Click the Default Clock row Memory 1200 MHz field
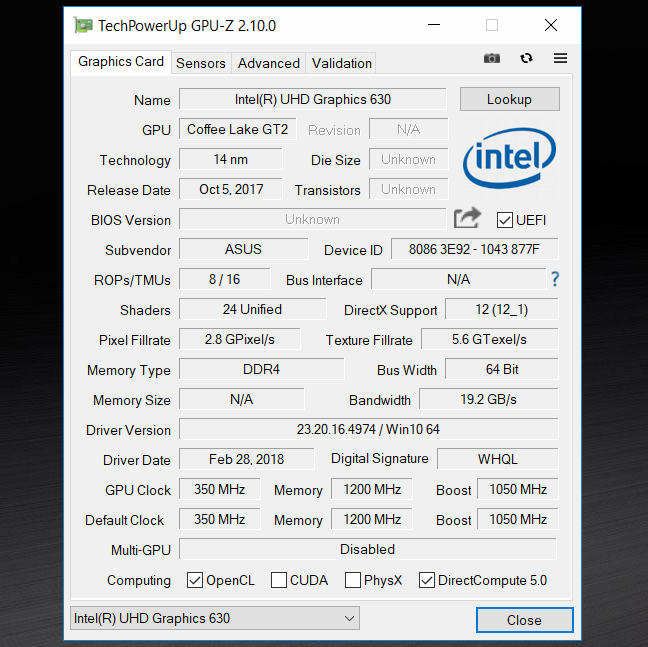Viewport: 648px width, 647px height. point(372,519)
